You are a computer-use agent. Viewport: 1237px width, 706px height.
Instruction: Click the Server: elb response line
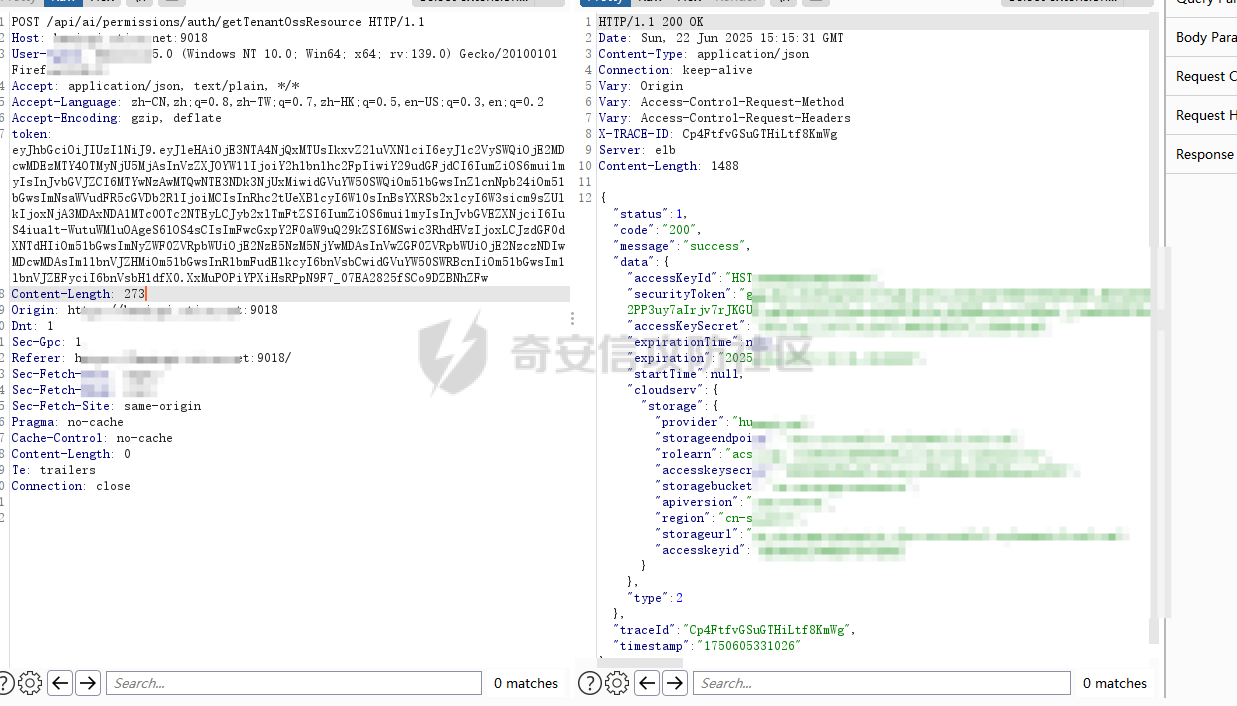[x=636, y=150]
